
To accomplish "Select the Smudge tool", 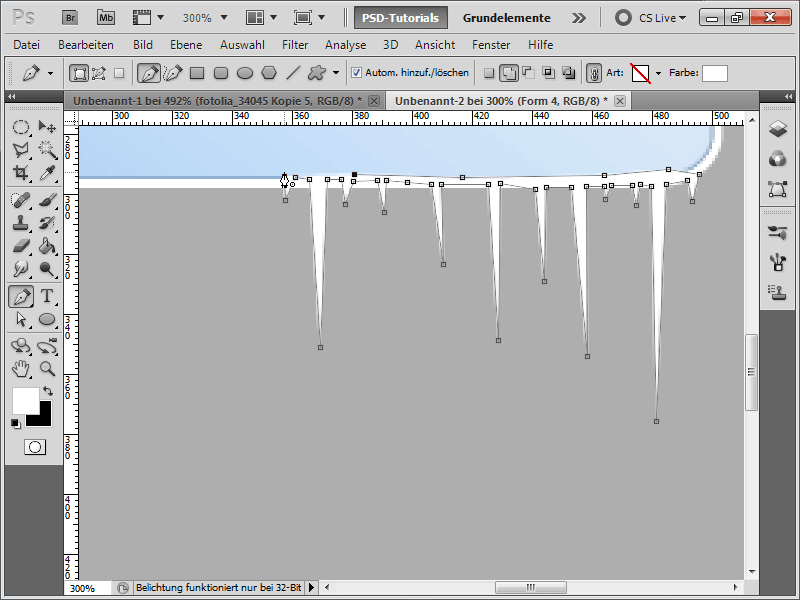I will (21, 269).
